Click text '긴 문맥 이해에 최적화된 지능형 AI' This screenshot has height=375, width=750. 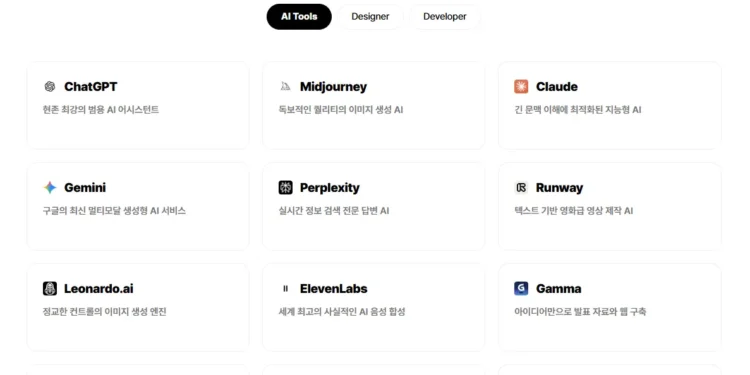click(x=578, y=110)
